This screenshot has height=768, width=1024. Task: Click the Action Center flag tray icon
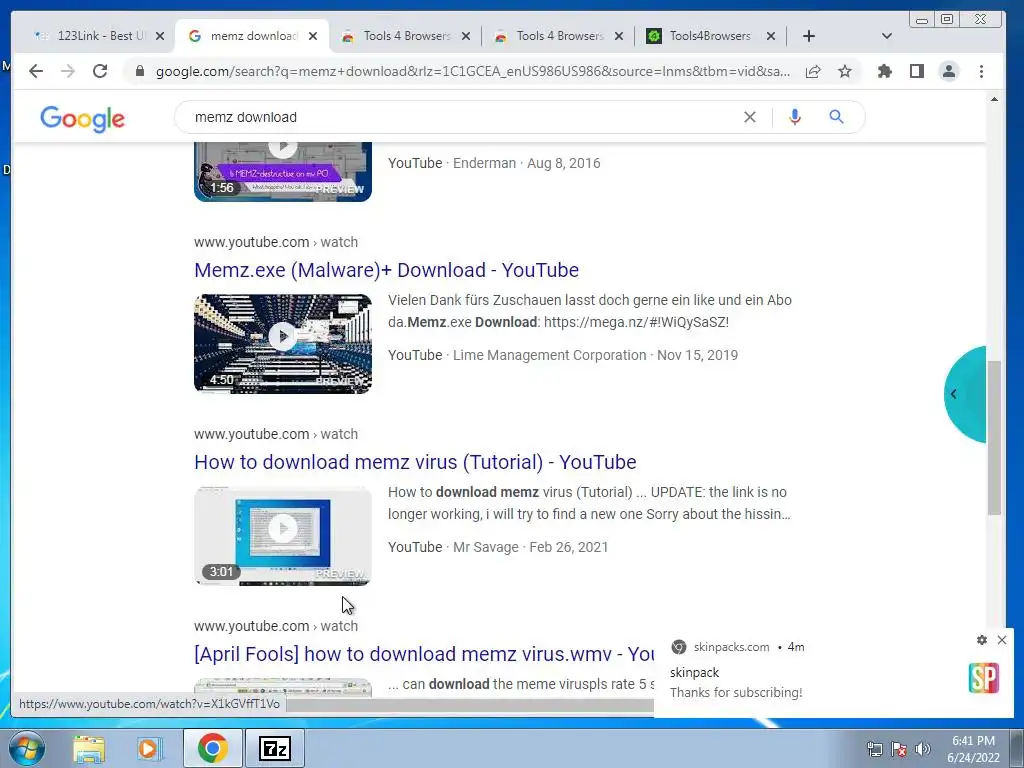click(x=899, y=749)
